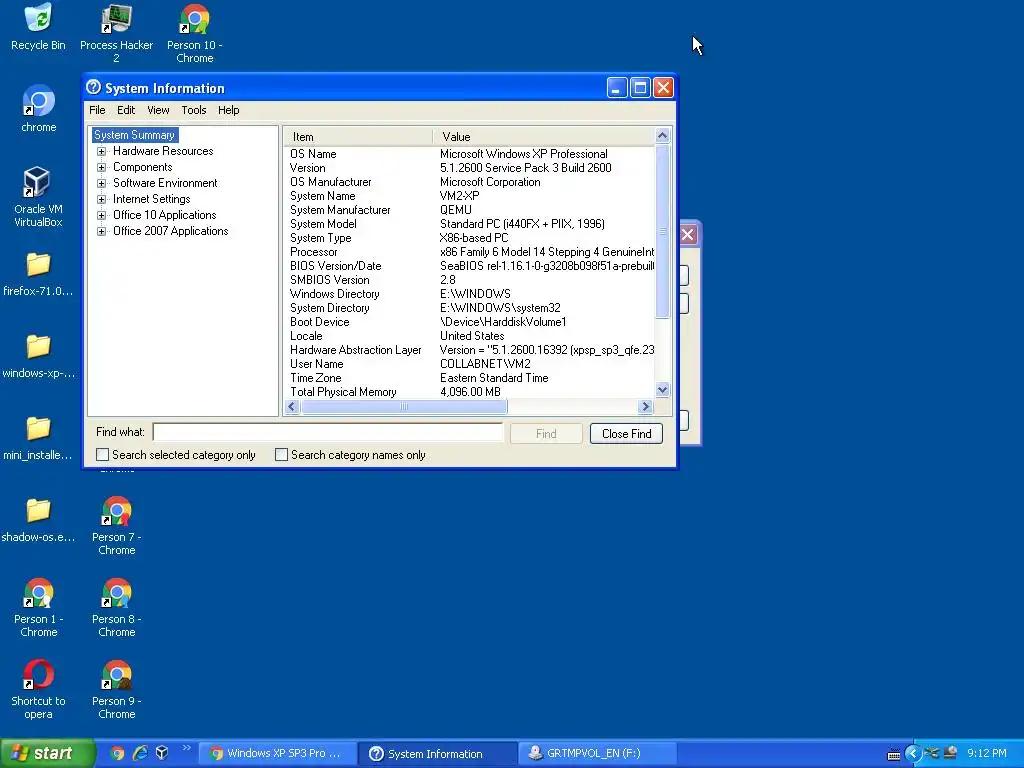Select Person 8 - Chrome shortcut

pyautogui.click(x=116, y=607)
